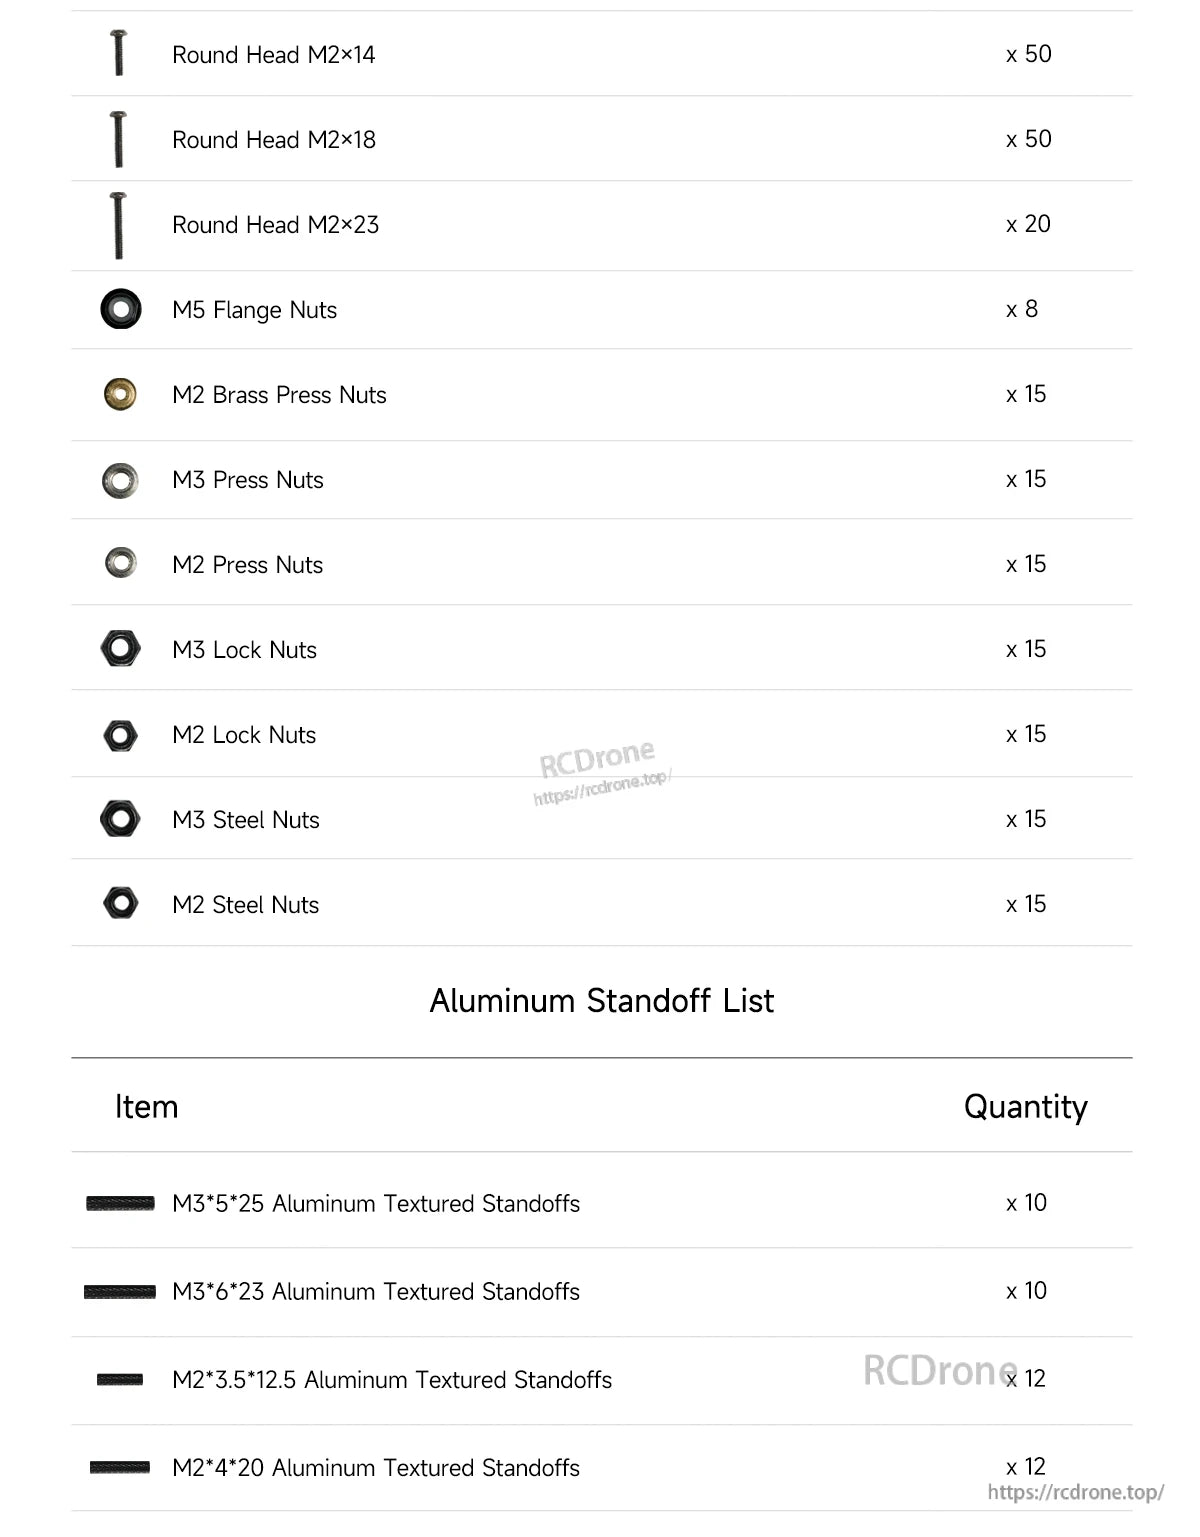This screenshot has height=1537, width=1200.
Task: Click the M2 Brass Press Nuts icon
Action: coord(120,394)
